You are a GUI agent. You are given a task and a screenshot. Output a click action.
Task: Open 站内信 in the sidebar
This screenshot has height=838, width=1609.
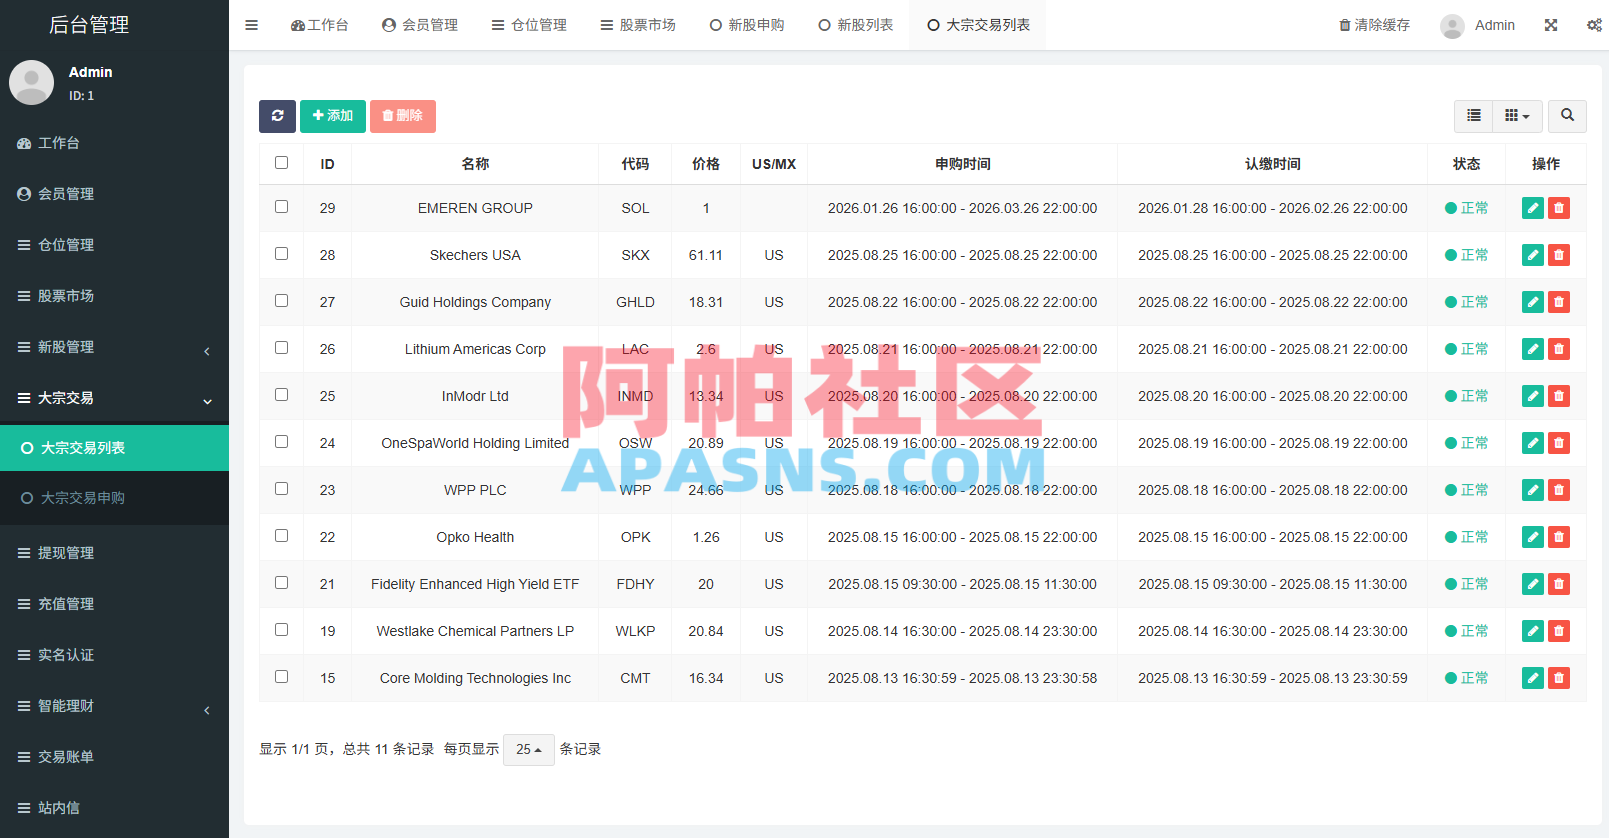114,808
